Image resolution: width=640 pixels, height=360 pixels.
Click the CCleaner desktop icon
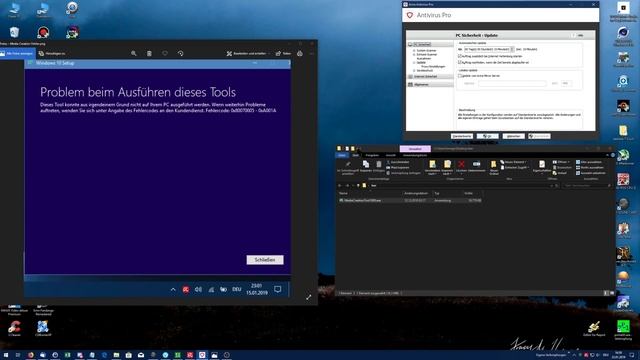[x=14, y=329]
